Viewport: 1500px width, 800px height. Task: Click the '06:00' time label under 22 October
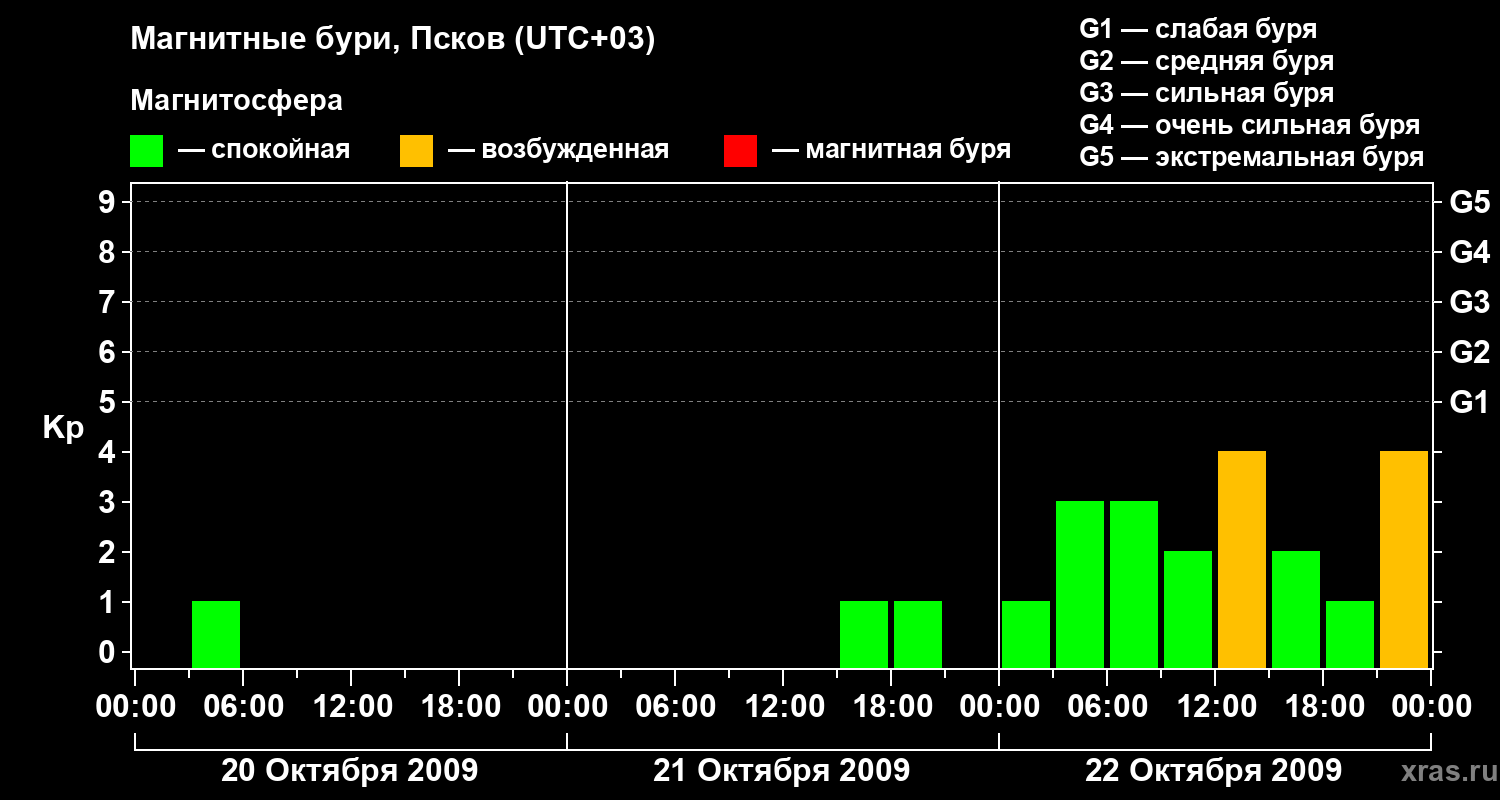point(1107,706)
